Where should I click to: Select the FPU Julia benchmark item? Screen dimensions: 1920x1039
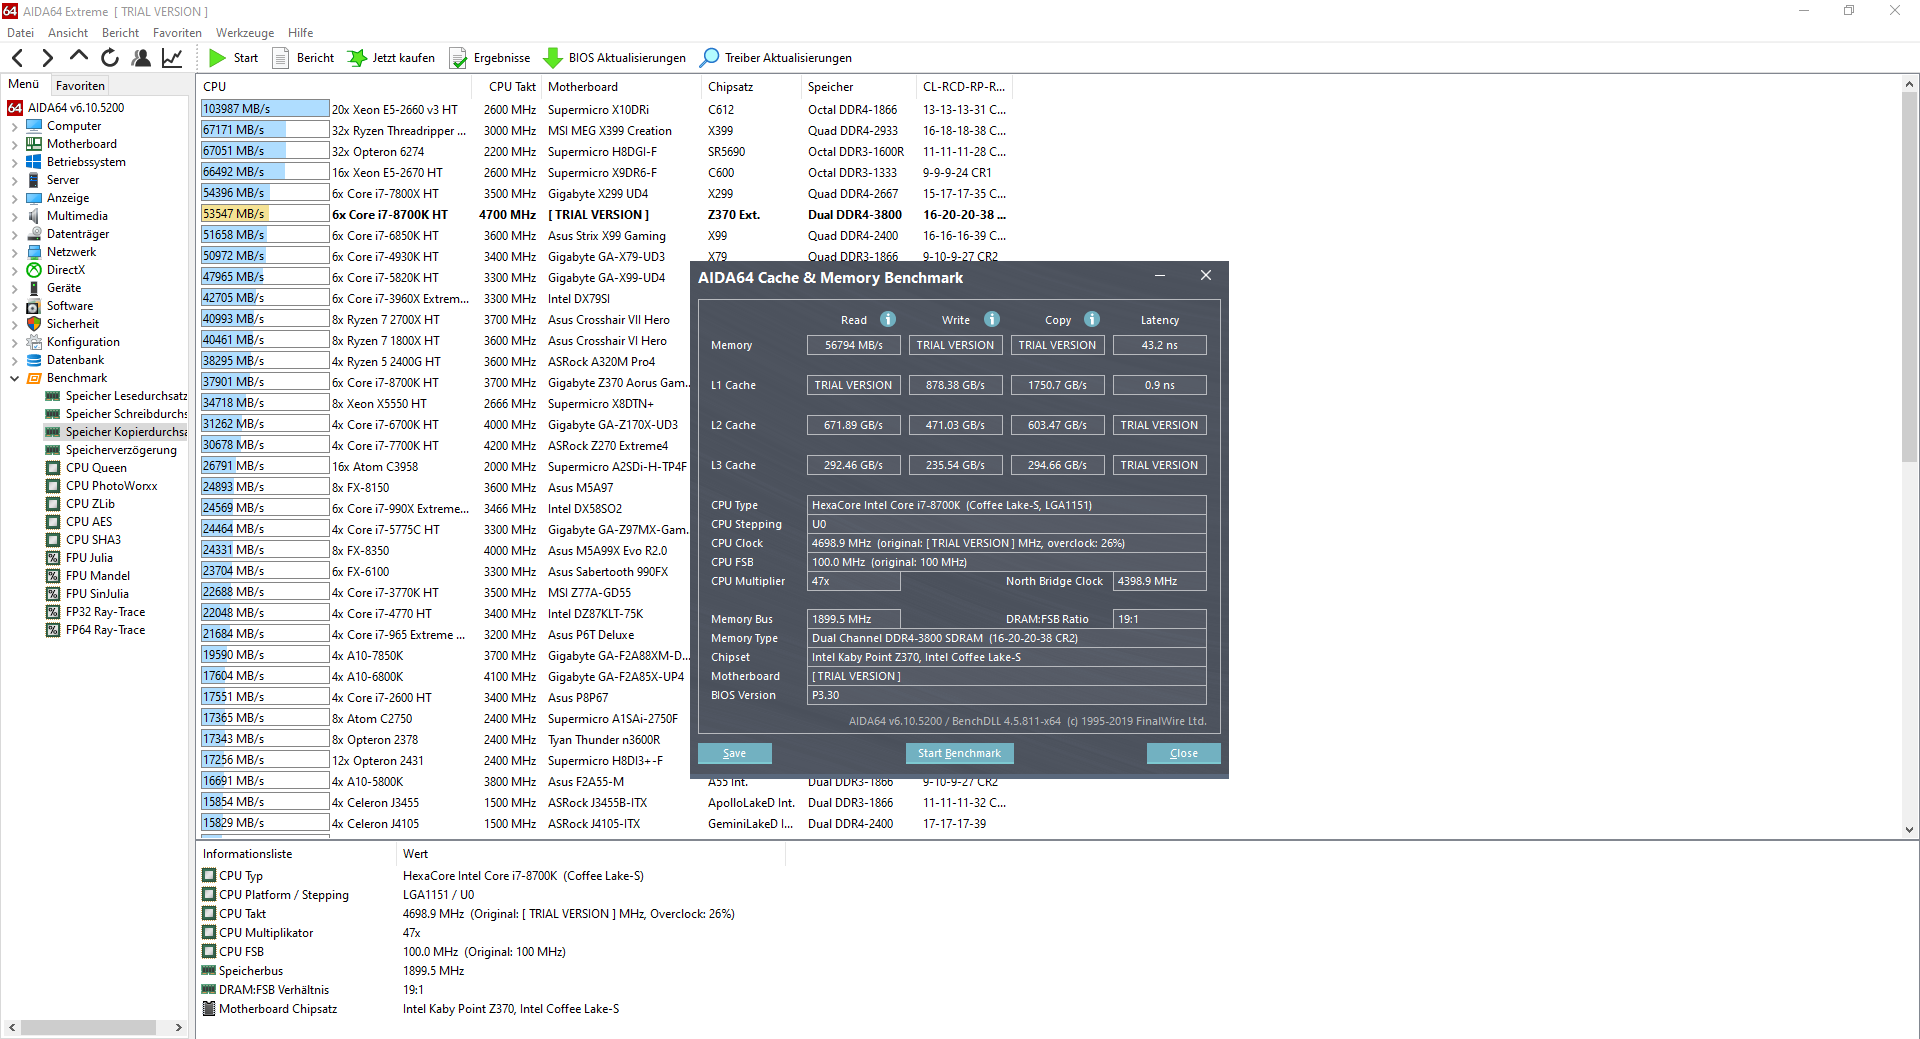89,558
